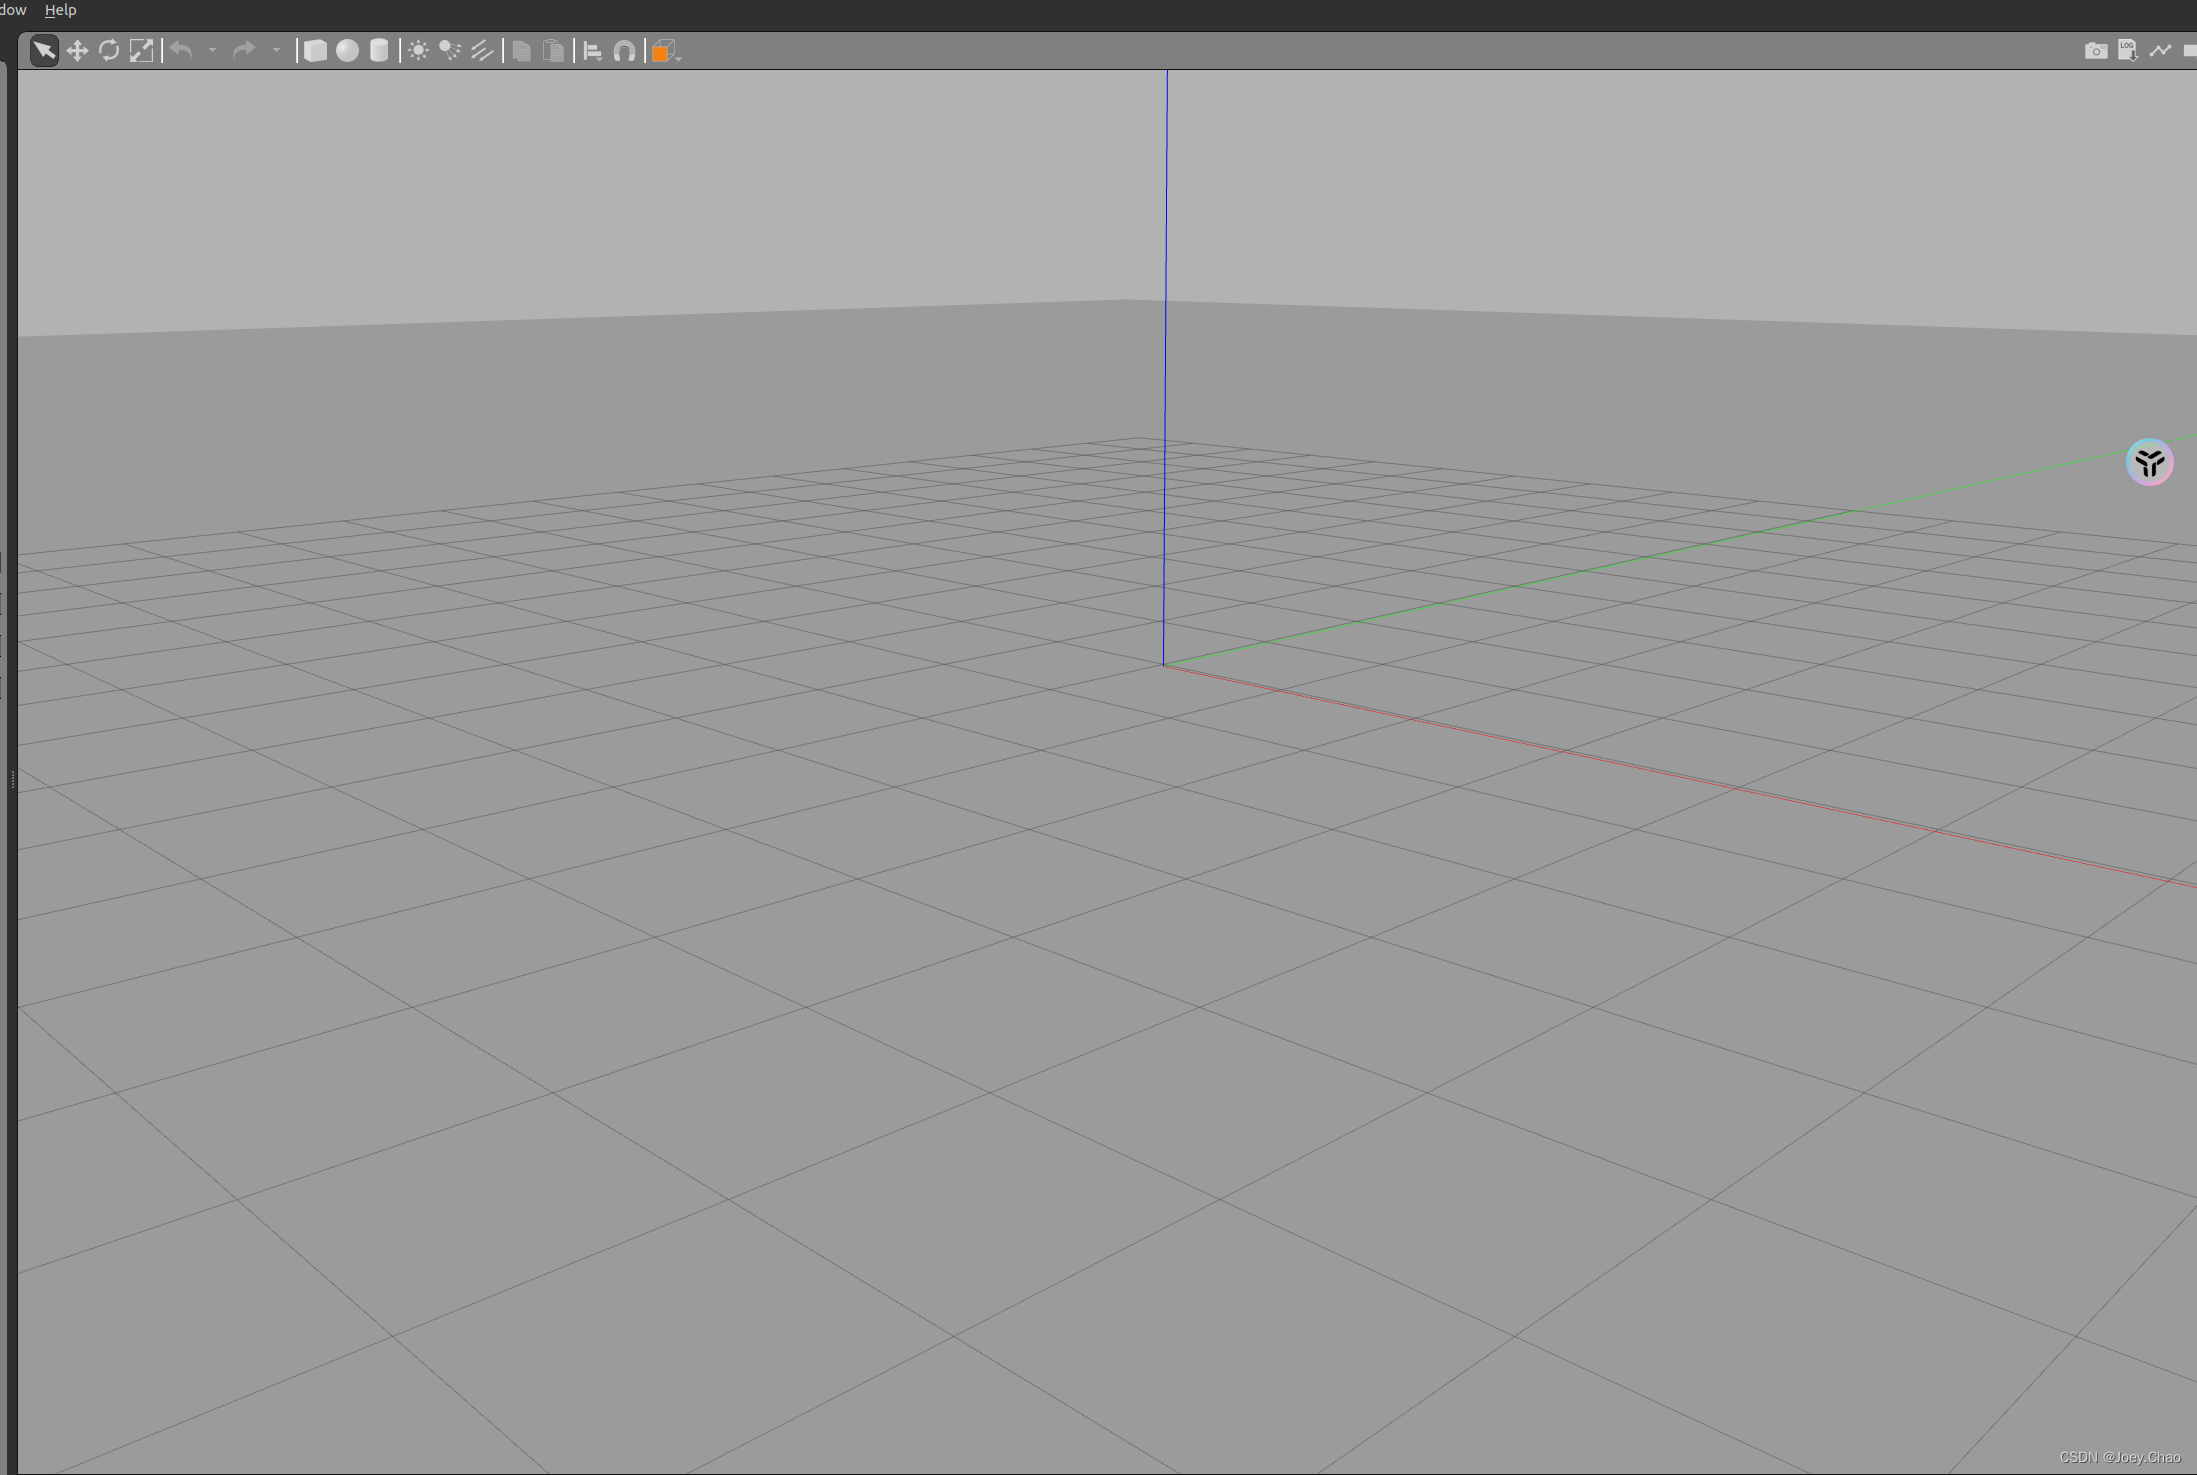
Task: Click the redo arrow button
Action: tap(244, 50)
